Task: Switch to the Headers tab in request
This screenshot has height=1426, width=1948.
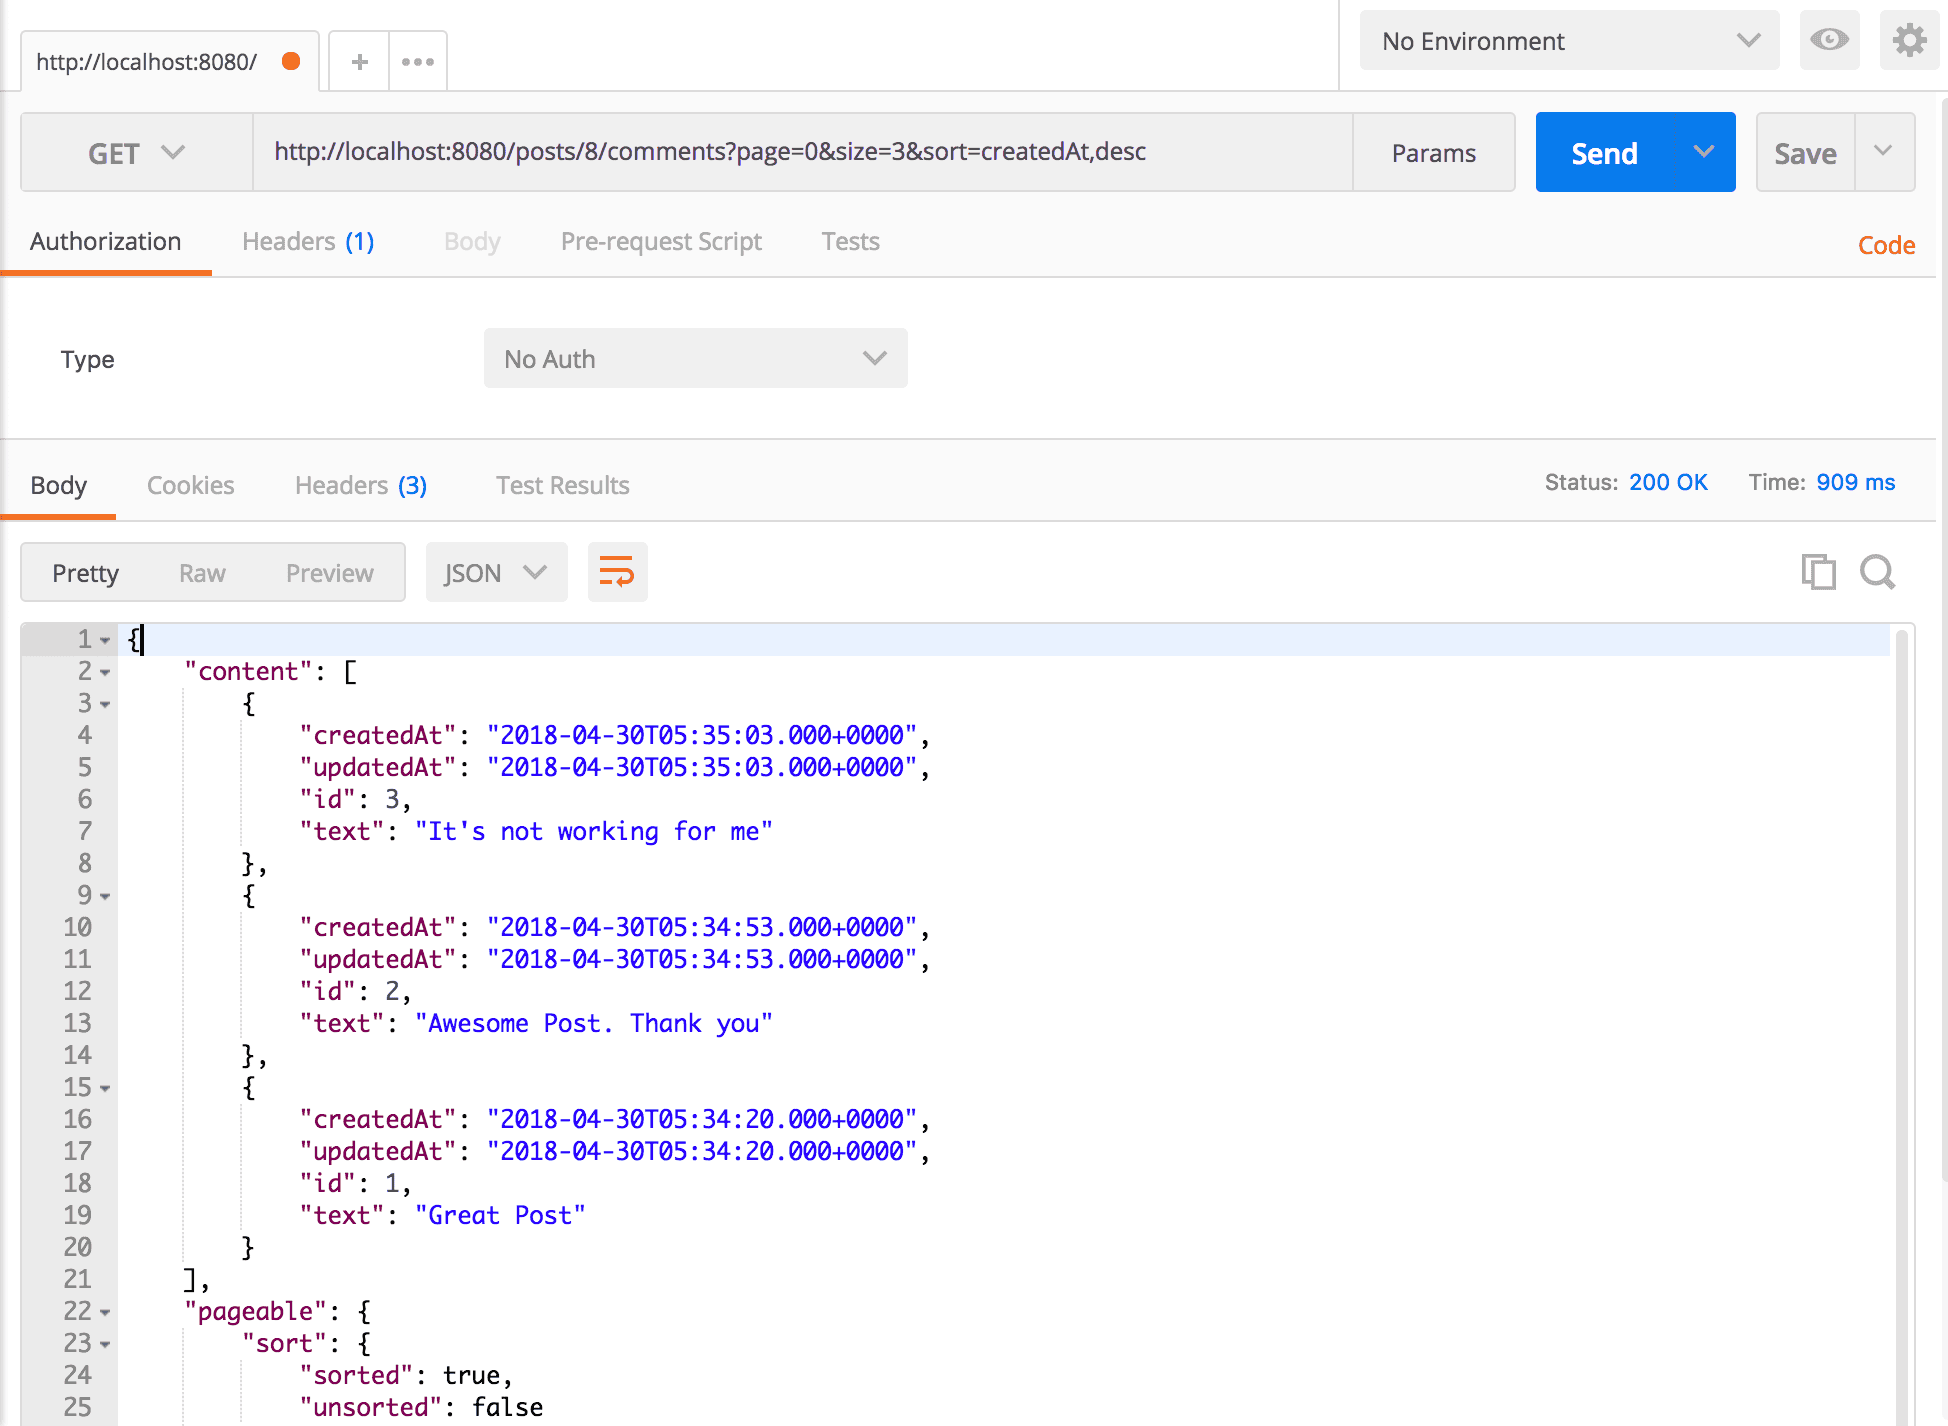Action: click(x=310, y=242)
